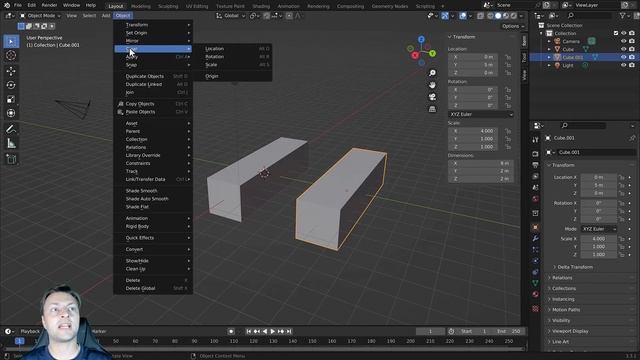
Task: Expand Camera row in outliner
Action: click(x=549, y=41)
